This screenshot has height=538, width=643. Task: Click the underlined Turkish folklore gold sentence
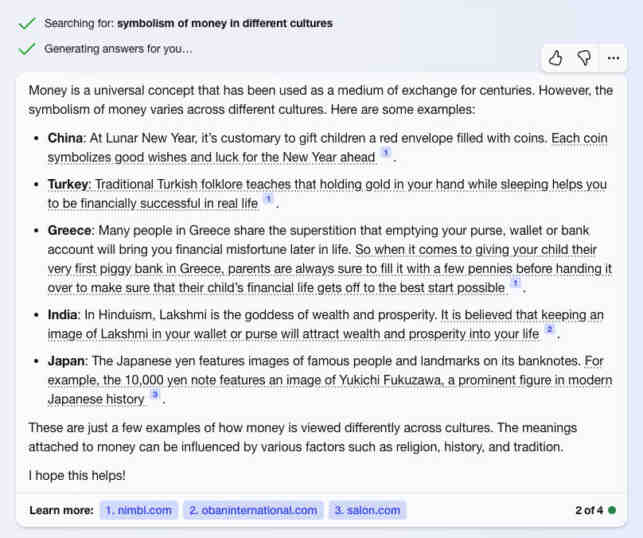pos(327,194)
